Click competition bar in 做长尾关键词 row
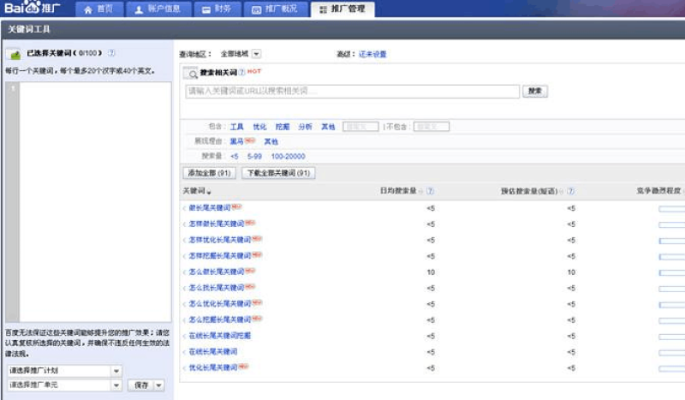The image size is (685, 400). tap(672, 209)
